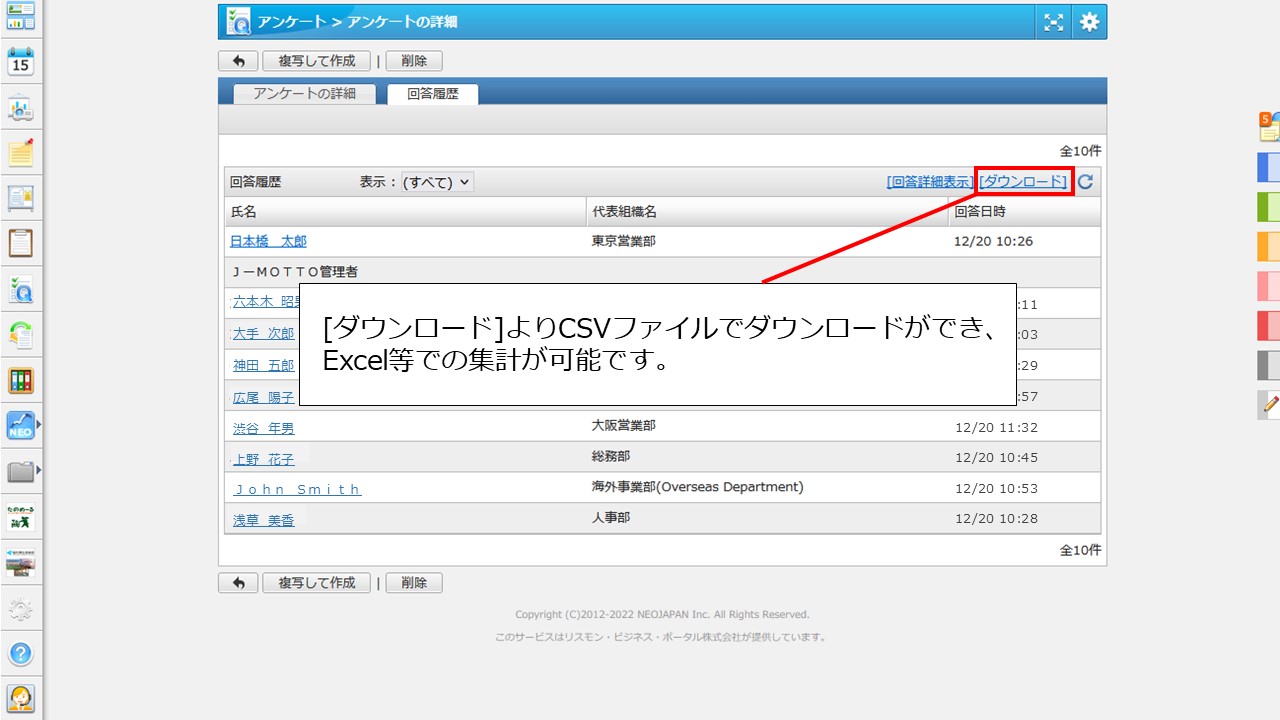Click the ダウンロード link
This screenshot has width=1280, height=720.
tap(1023, 182)
